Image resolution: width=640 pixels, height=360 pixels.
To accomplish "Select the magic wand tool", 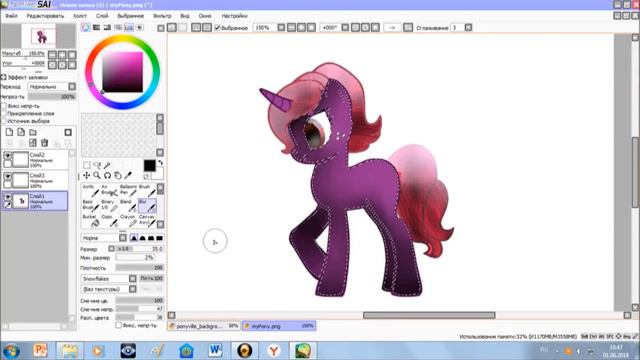I will (107, 165).
